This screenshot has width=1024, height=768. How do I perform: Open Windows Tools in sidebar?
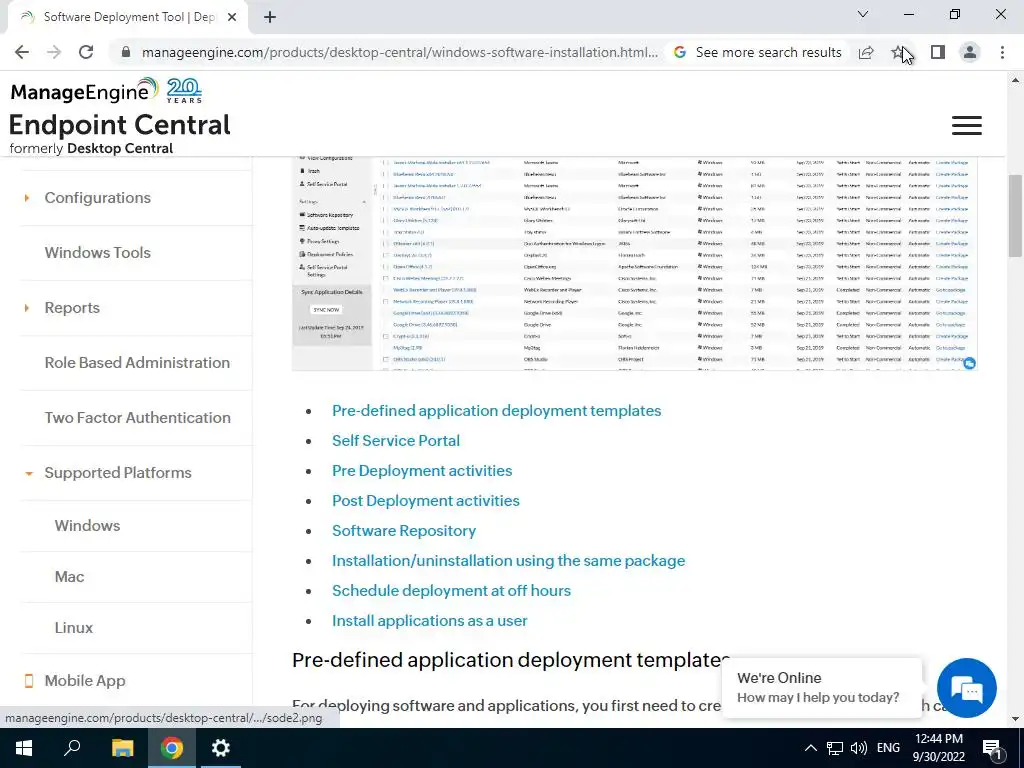tap(97, 253)
